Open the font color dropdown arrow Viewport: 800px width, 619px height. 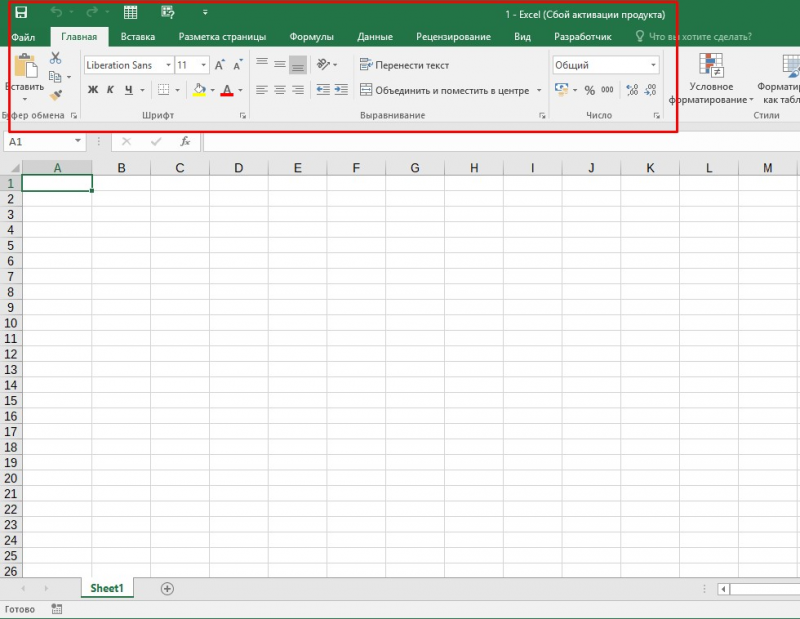240,90
